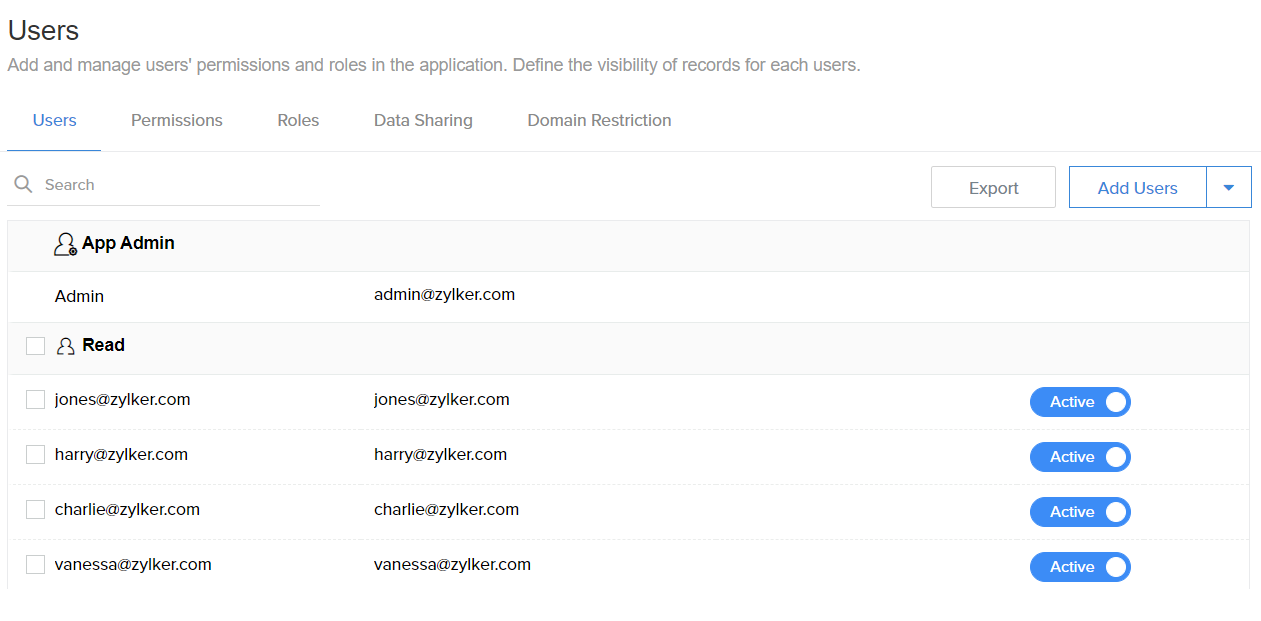This screenshot has height=621, width=1261.
Task: Toggle harry@zylker.com to inactive
Action: coord(1080,457)
